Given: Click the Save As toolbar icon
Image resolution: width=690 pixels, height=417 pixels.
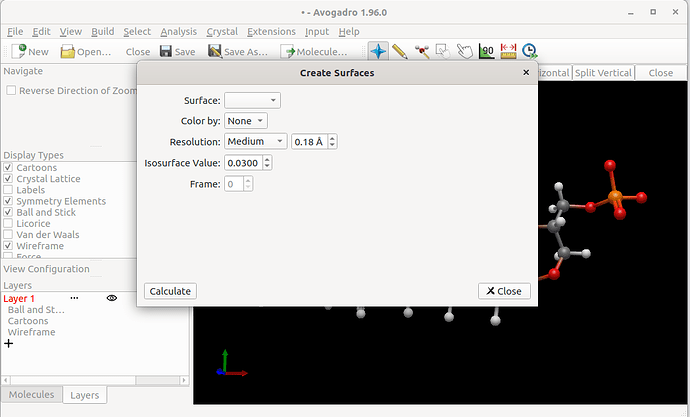Looking at the screenshot, I should point(215,51).
